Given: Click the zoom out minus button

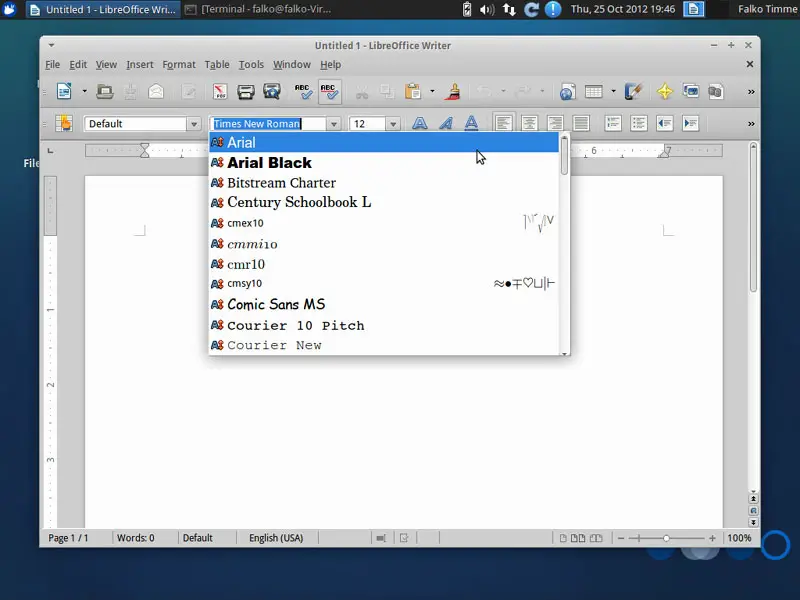Looking at the screenshot, I should [621, 538].
